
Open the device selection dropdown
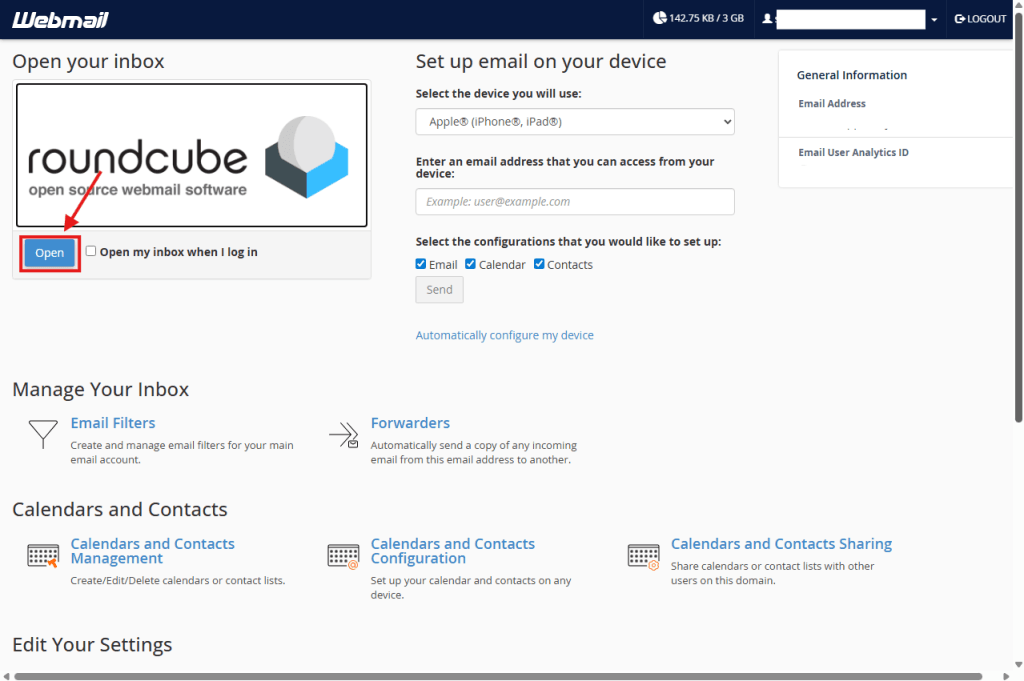[x=575, y=122]
